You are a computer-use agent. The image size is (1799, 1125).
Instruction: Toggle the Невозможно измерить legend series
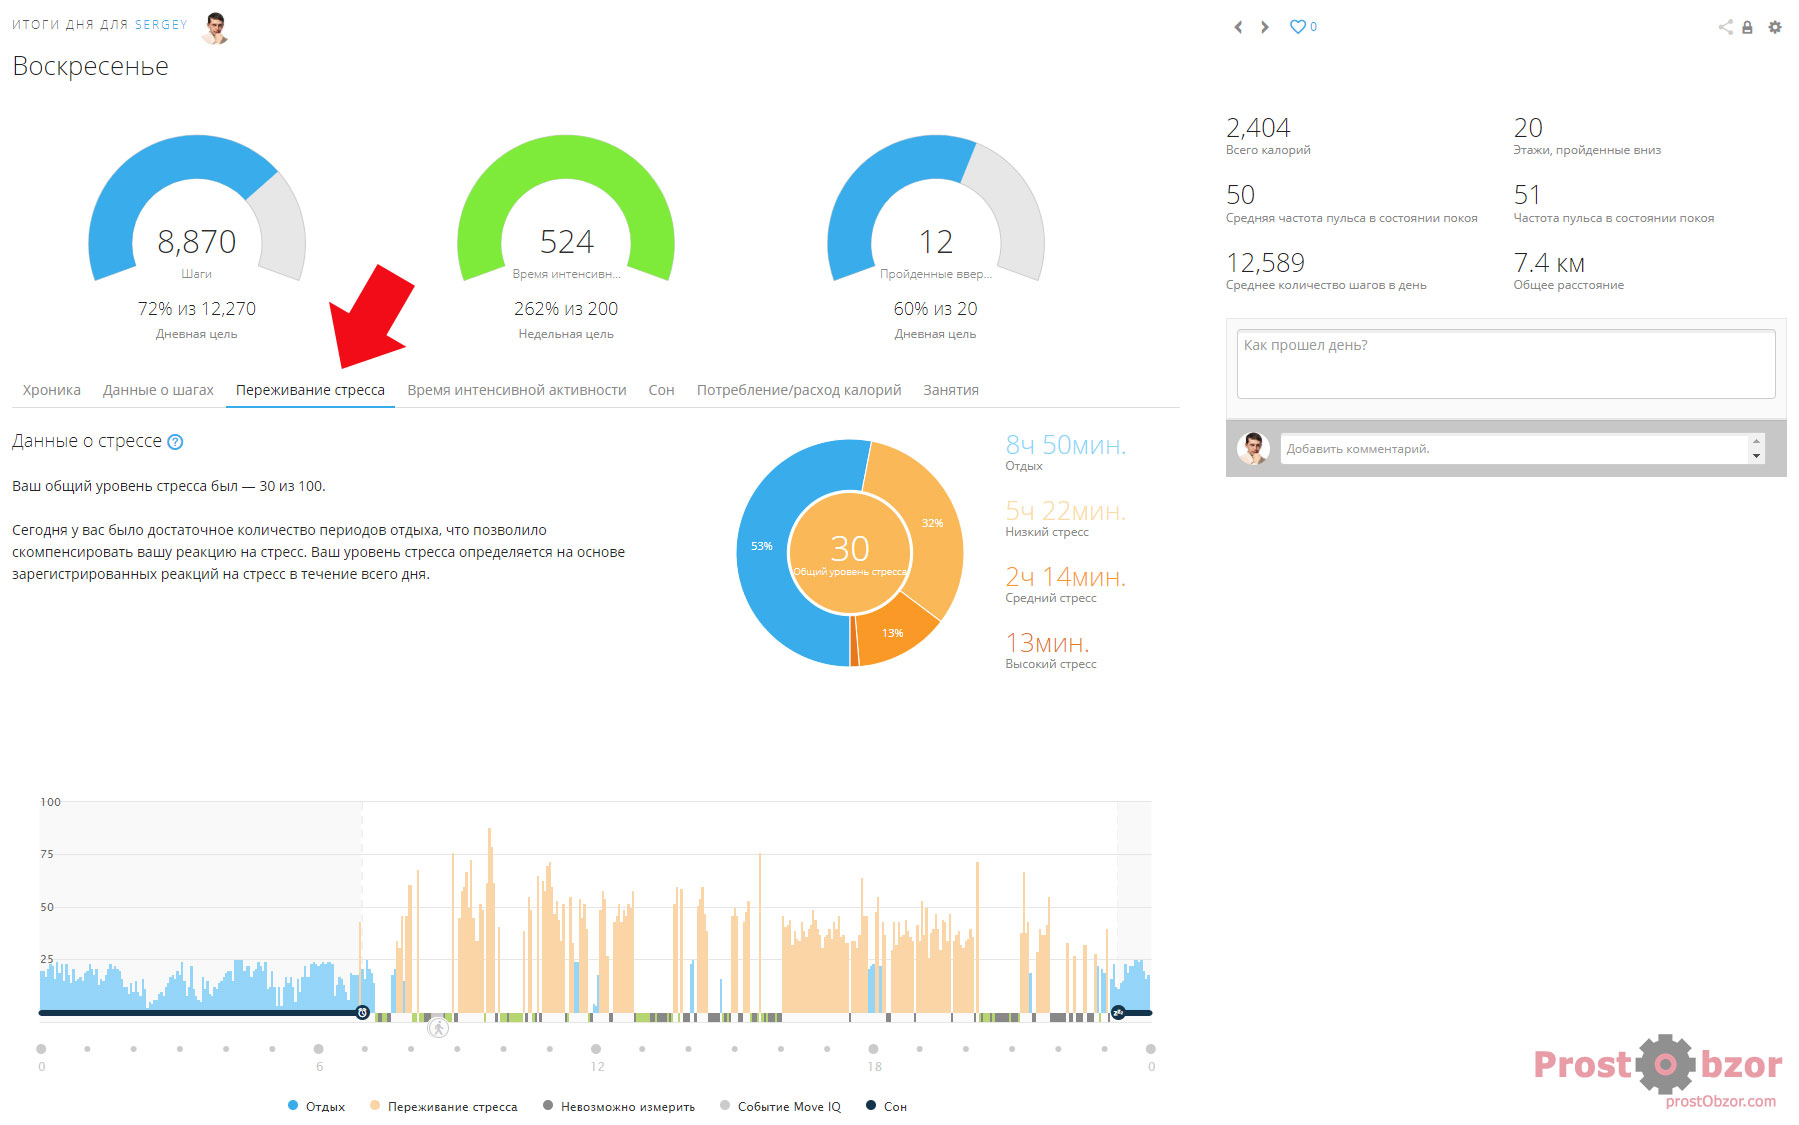[618, 1106]
